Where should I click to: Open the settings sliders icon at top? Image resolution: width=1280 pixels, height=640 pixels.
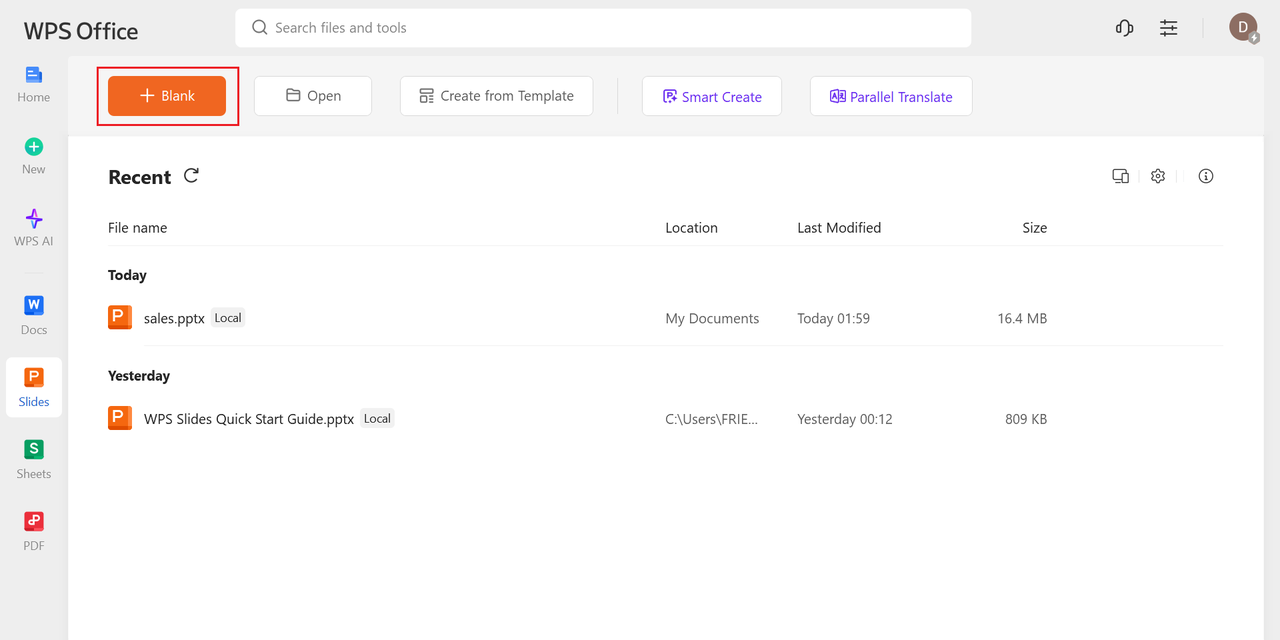click(1169, 28)
